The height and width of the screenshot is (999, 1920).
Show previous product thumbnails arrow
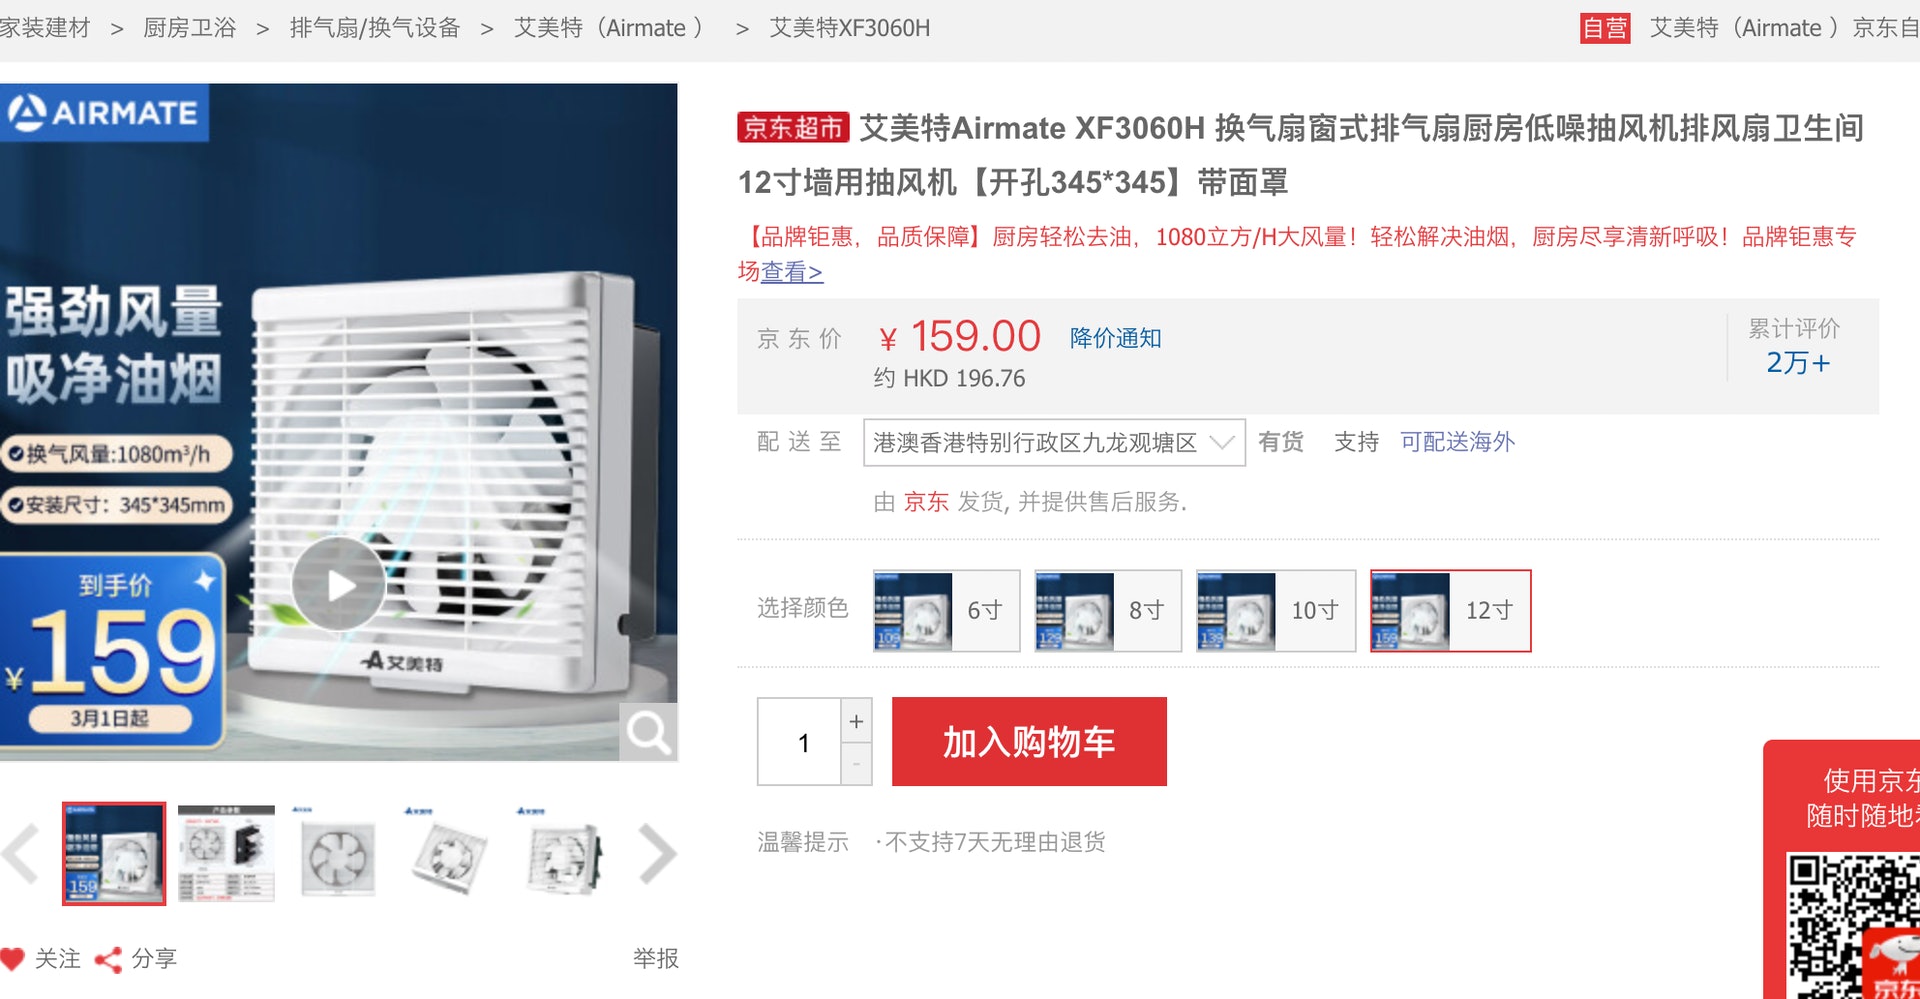point(20,854)
